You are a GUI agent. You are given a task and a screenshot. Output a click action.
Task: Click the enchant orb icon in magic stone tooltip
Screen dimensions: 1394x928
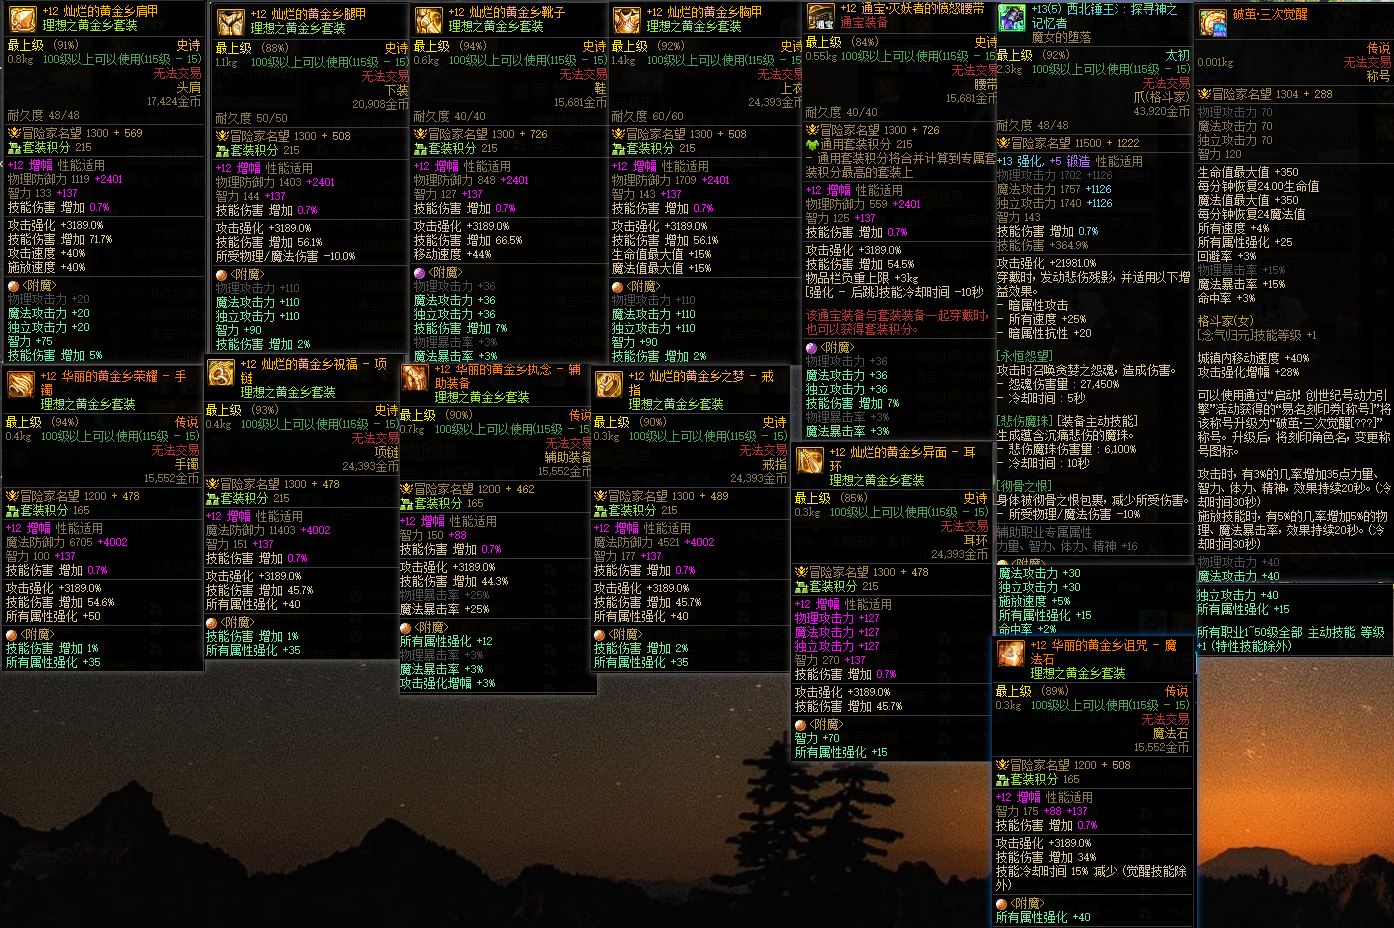click(x=1002, y=903)
